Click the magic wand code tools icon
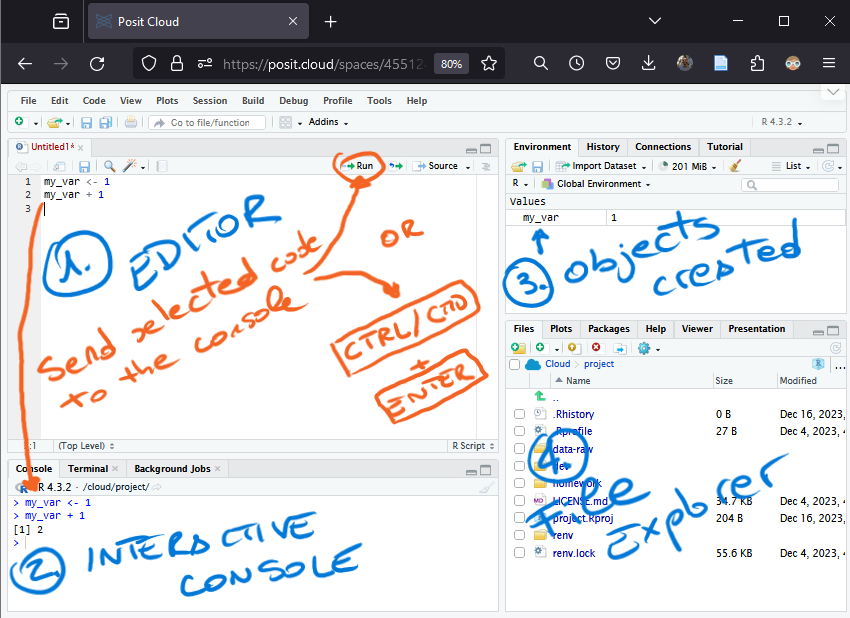 click(x=129, y=166)
